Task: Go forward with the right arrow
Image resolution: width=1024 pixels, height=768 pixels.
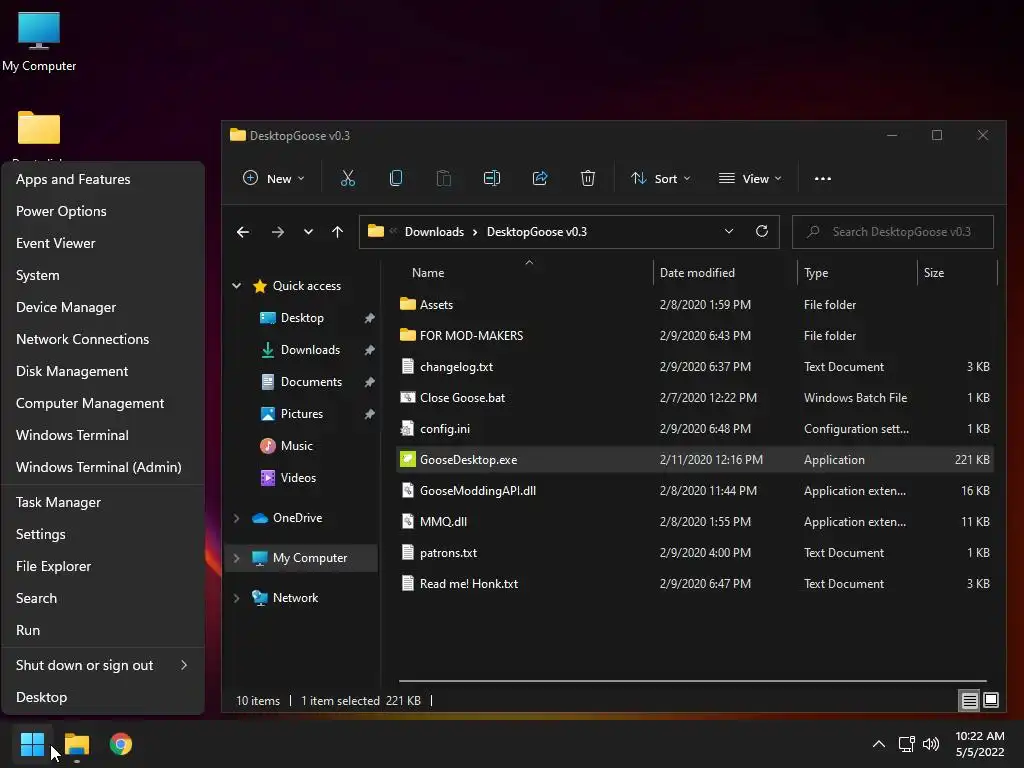Action: coord(278,232)
